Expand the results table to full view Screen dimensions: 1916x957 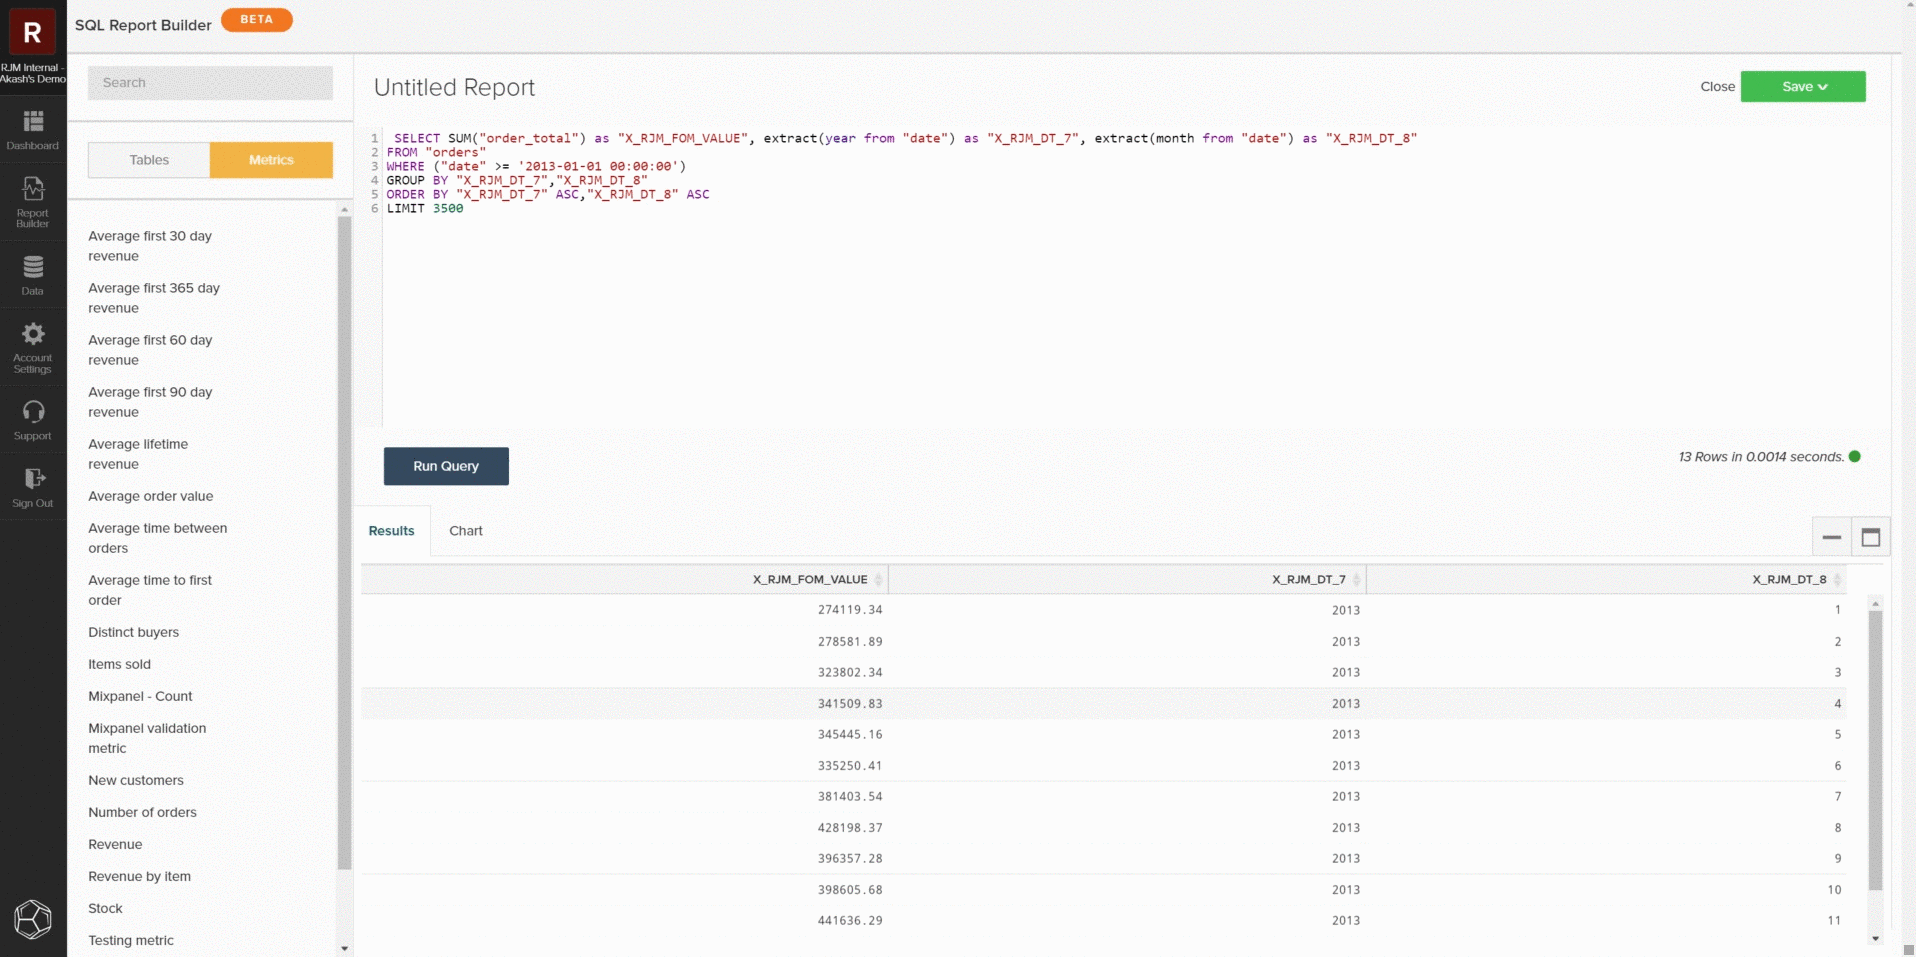pos(1870,536)
